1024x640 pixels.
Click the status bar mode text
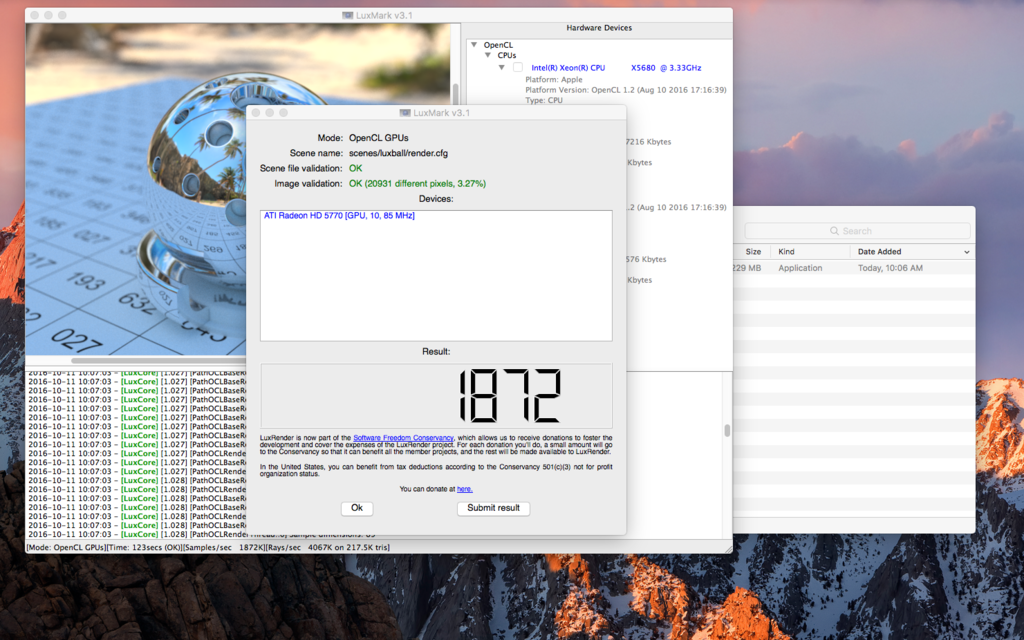[x=65, y=547]
